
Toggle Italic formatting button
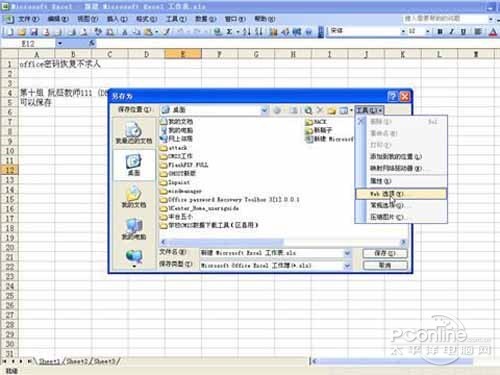tap(452, 32)
